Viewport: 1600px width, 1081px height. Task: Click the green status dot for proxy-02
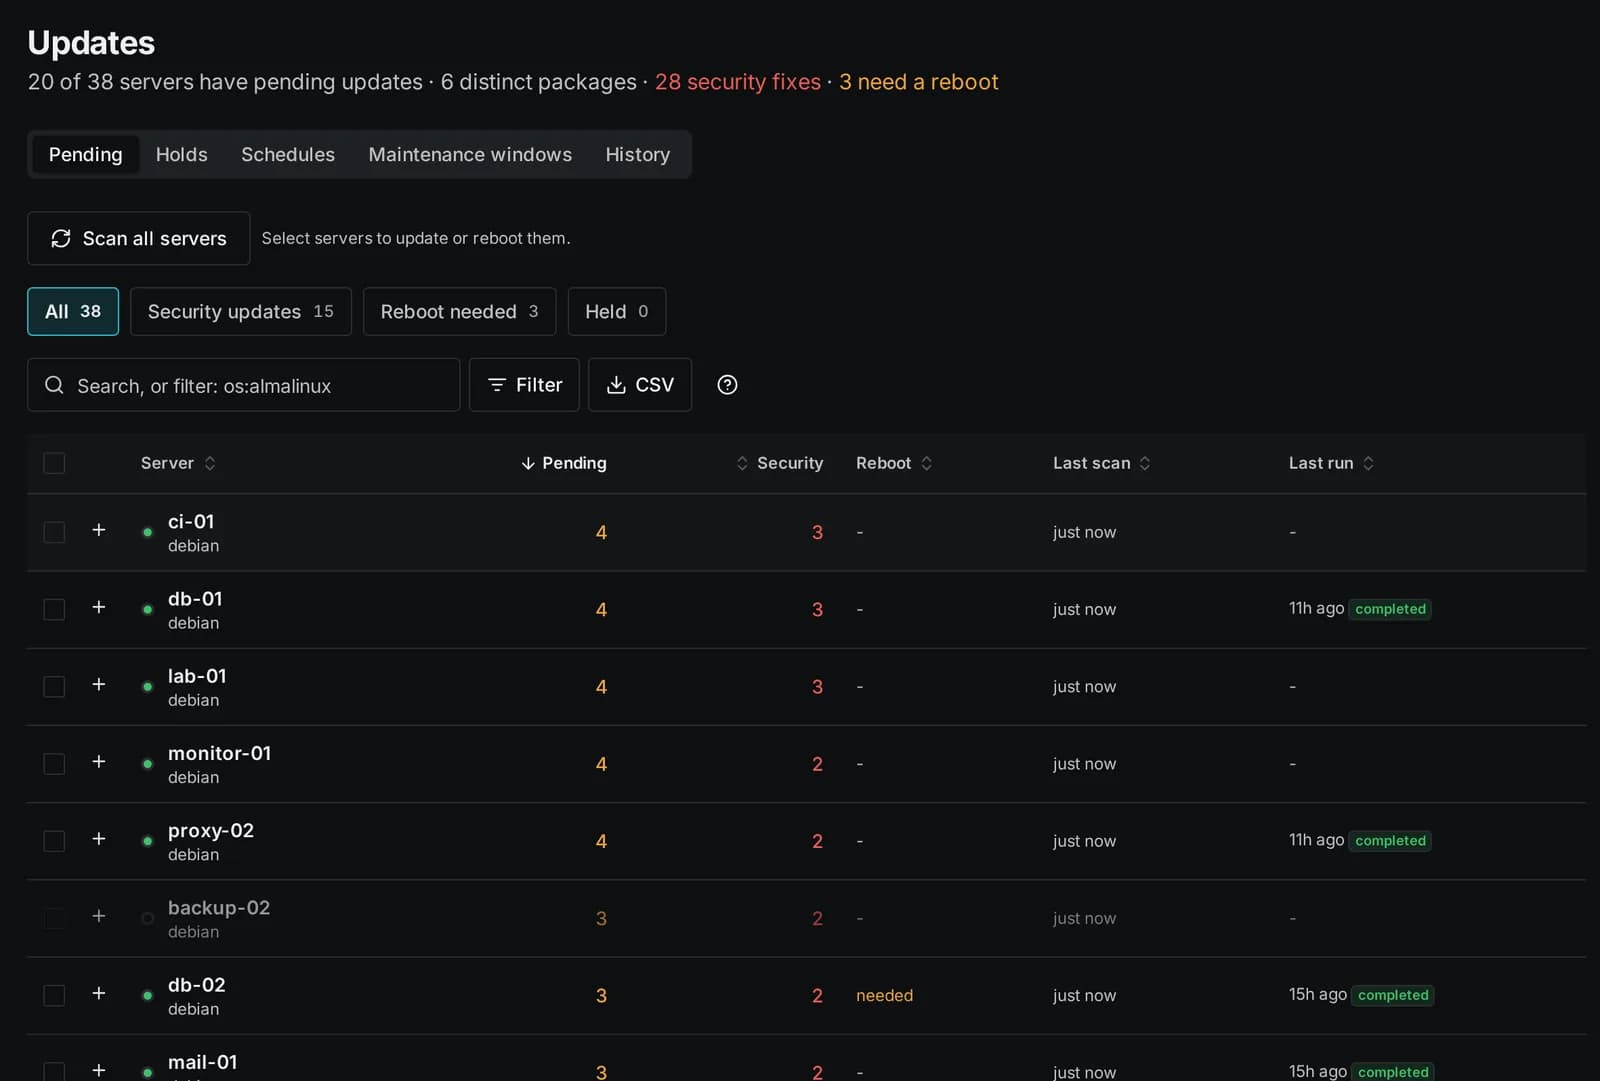coord(148,841)
